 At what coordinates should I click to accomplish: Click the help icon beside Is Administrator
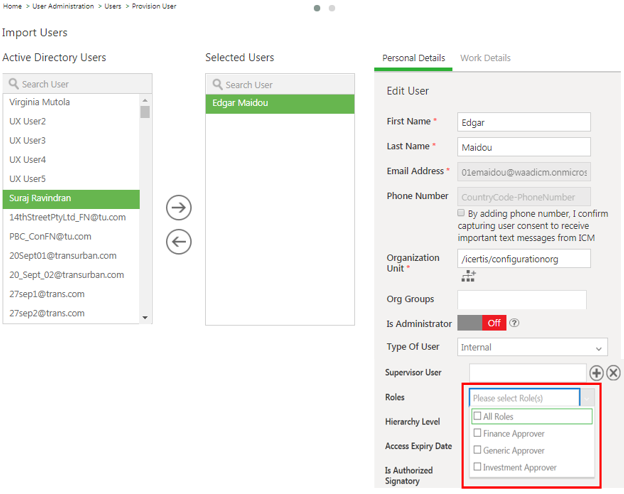[x=514, y=323]
